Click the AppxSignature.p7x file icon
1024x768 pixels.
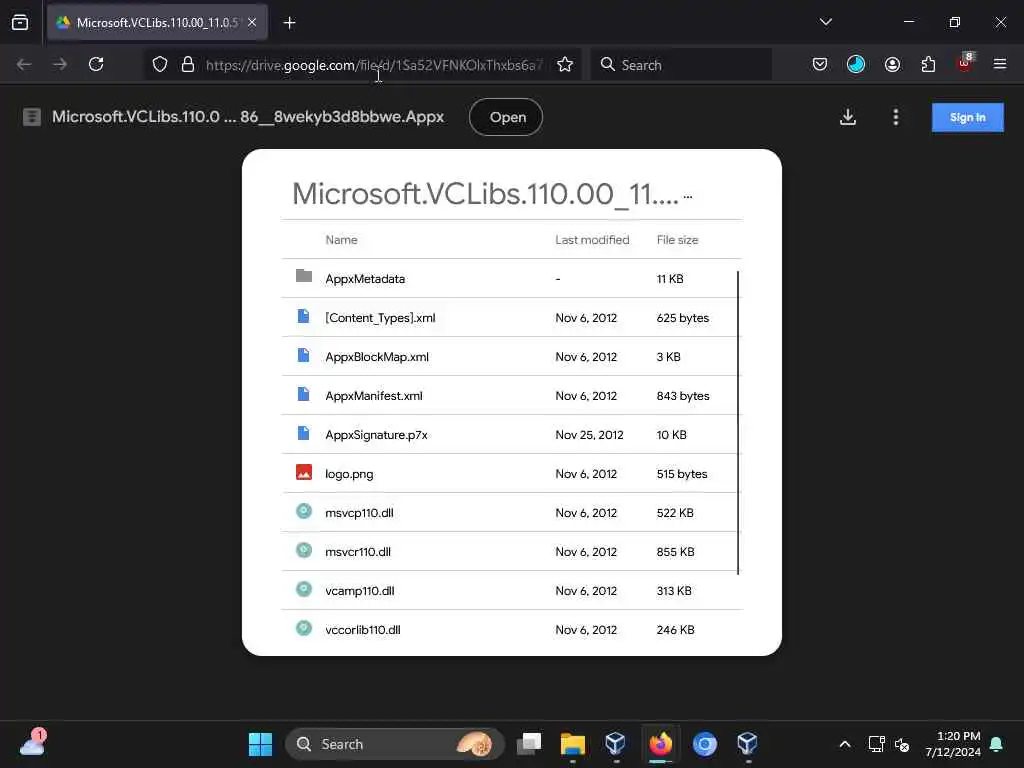click(x=304, y=433)
